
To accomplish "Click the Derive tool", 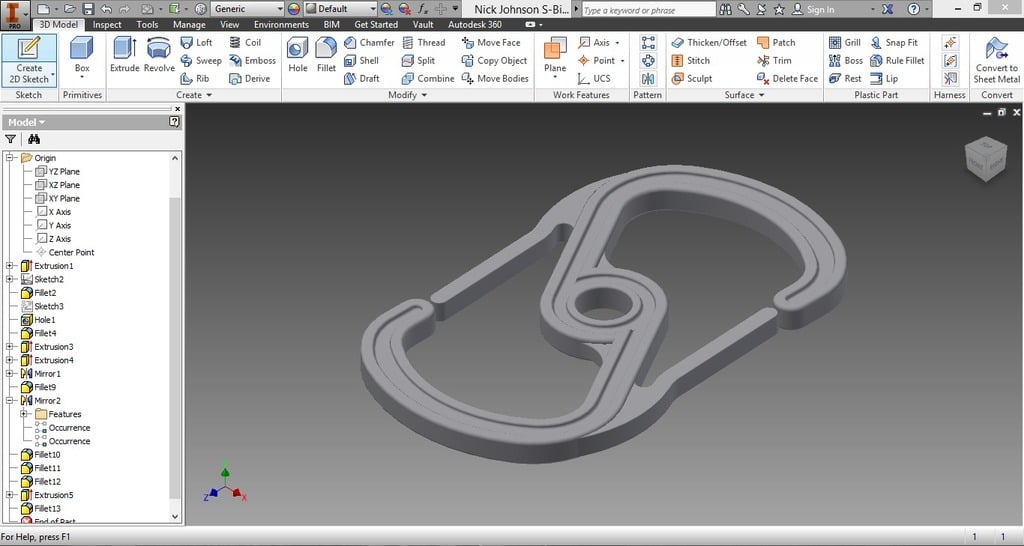I will (x=249, y=78).
